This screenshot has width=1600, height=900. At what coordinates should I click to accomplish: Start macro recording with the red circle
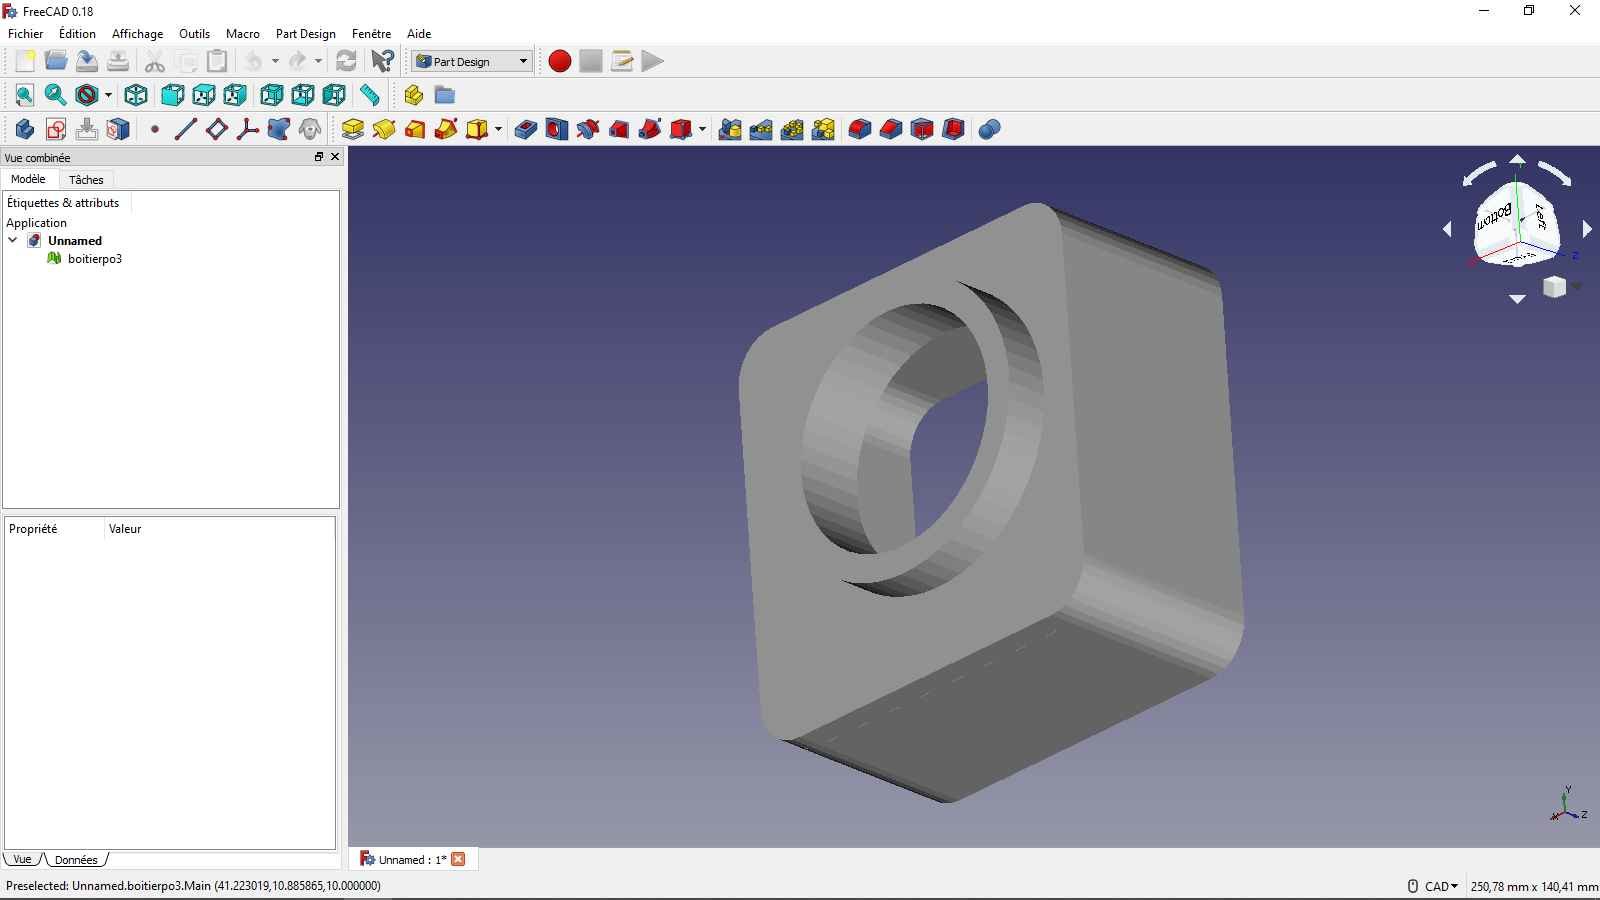[560, 61]
